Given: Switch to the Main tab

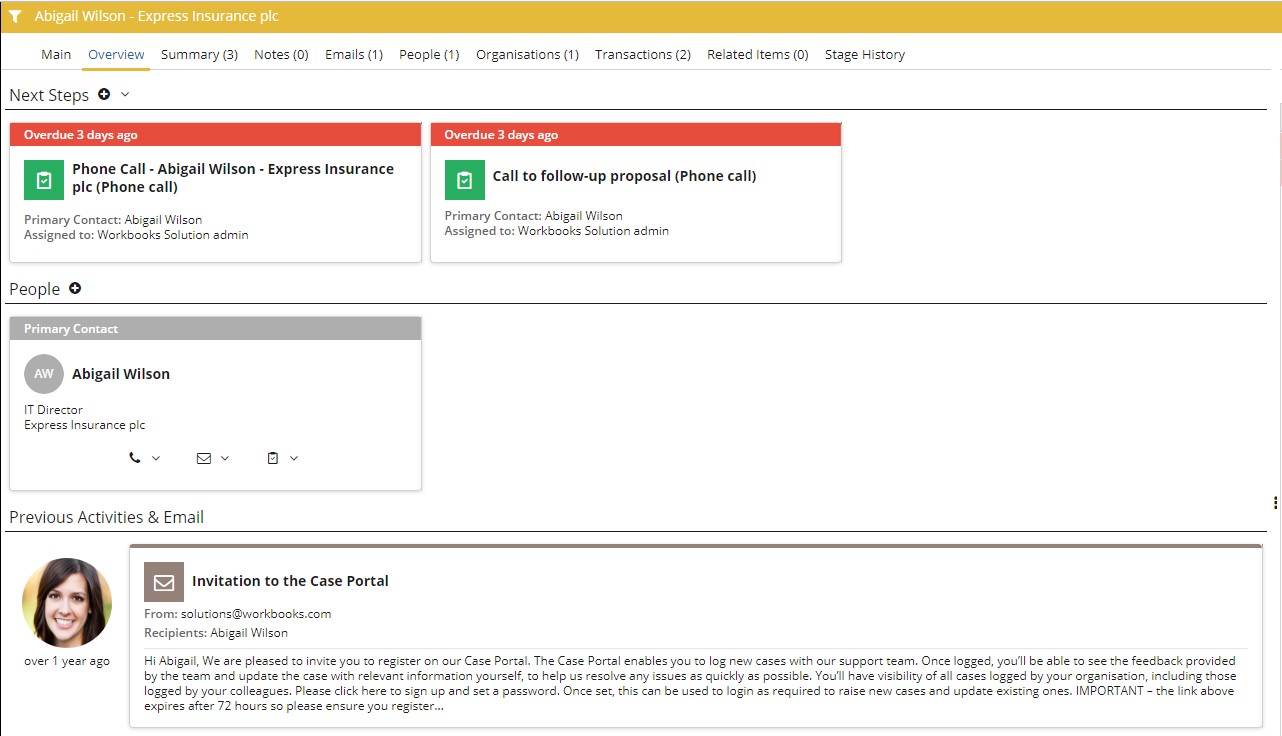Looking at the screenshot, I should (56, 55).
